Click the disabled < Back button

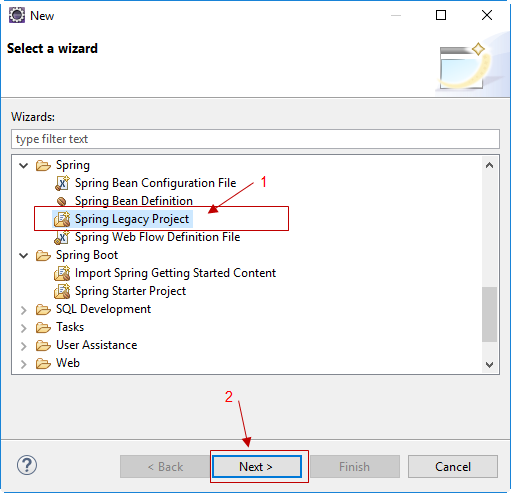click(165, 467)
